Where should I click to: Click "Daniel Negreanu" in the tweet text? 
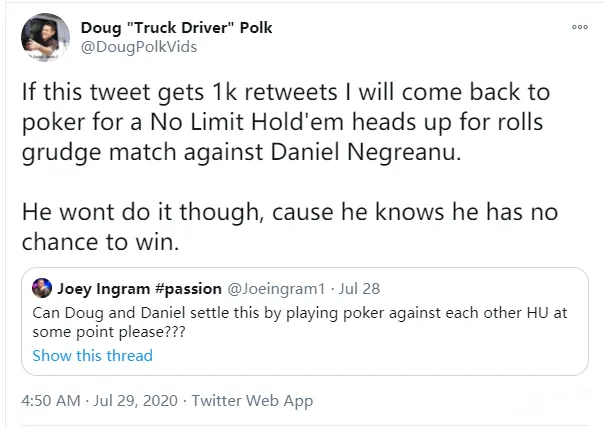[x=366, y=152]
